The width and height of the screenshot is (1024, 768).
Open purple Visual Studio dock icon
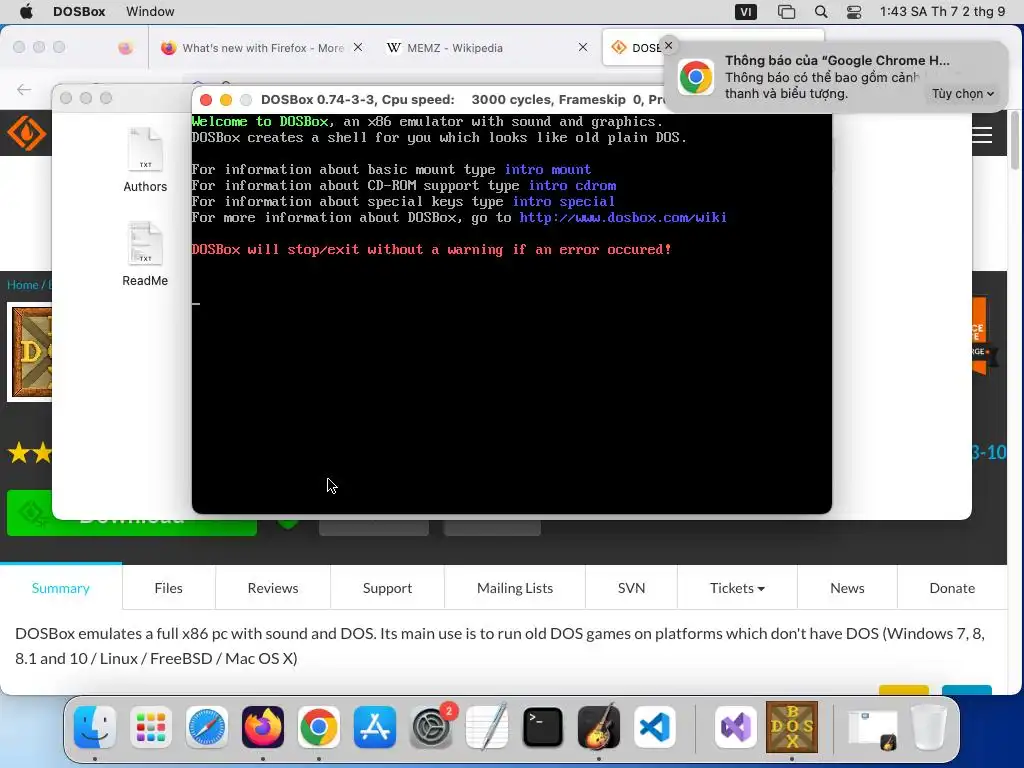(736, 727)
